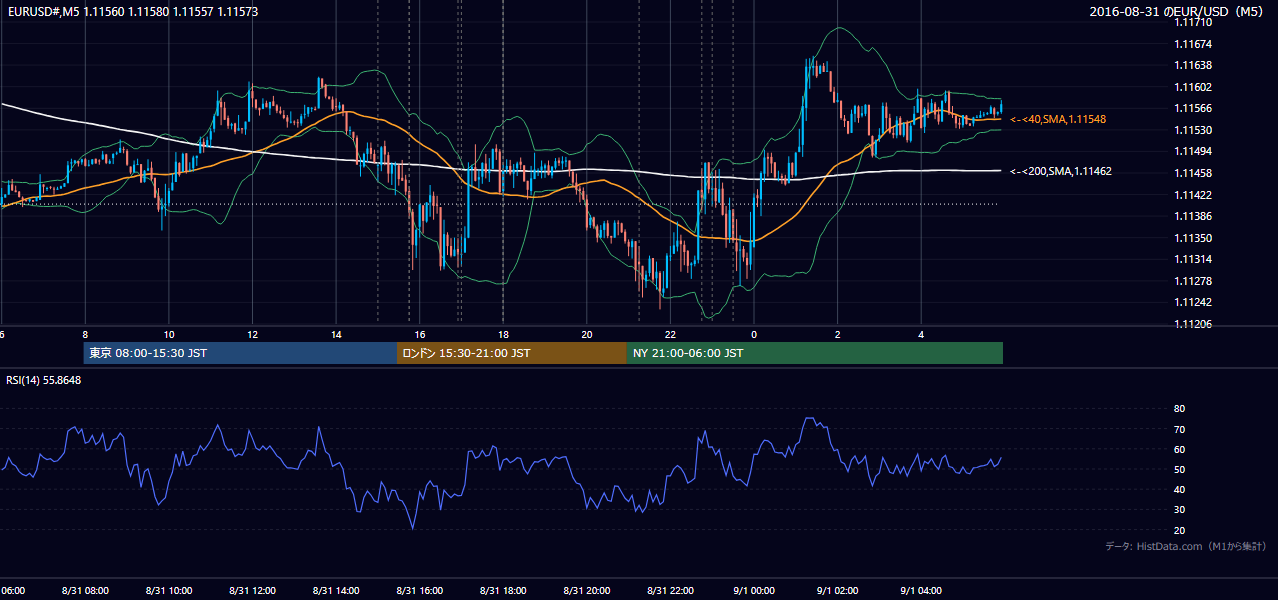Viewport: 1278px width, 600px height.
Task: Click price axis label 1.11206
Action: click(x=1192, y=324)
